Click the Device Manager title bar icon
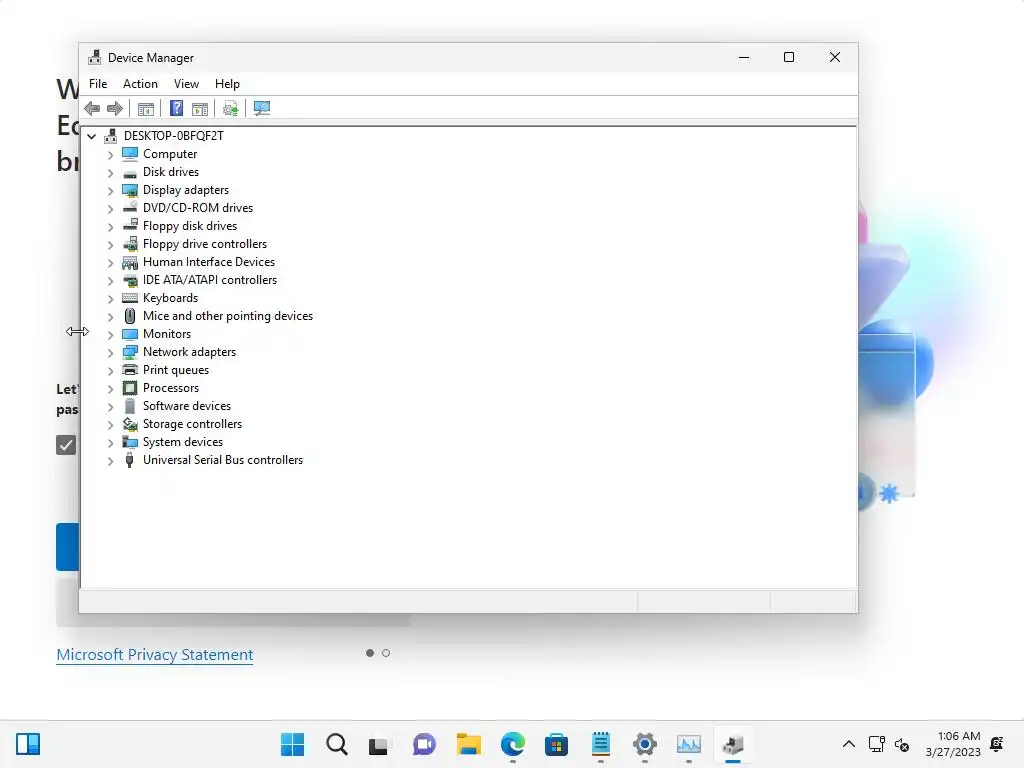This screenshot has width=1024, height=768. (95, 57)
